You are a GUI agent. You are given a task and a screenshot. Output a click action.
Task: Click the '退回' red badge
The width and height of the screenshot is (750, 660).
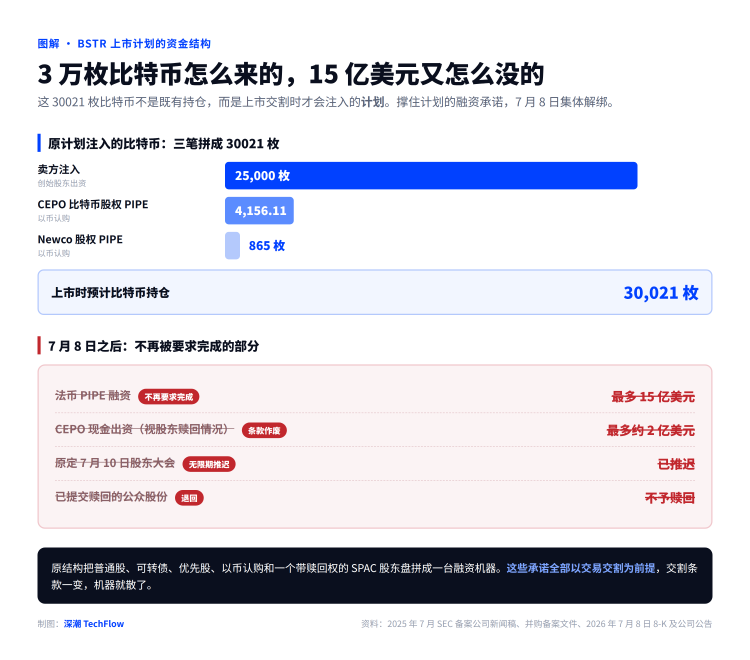189,498
